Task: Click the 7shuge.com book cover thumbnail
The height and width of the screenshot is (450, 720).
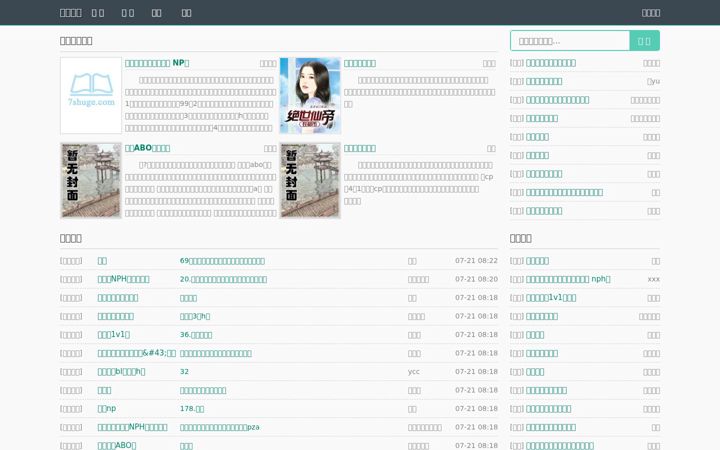Action: tap(91, 96)
